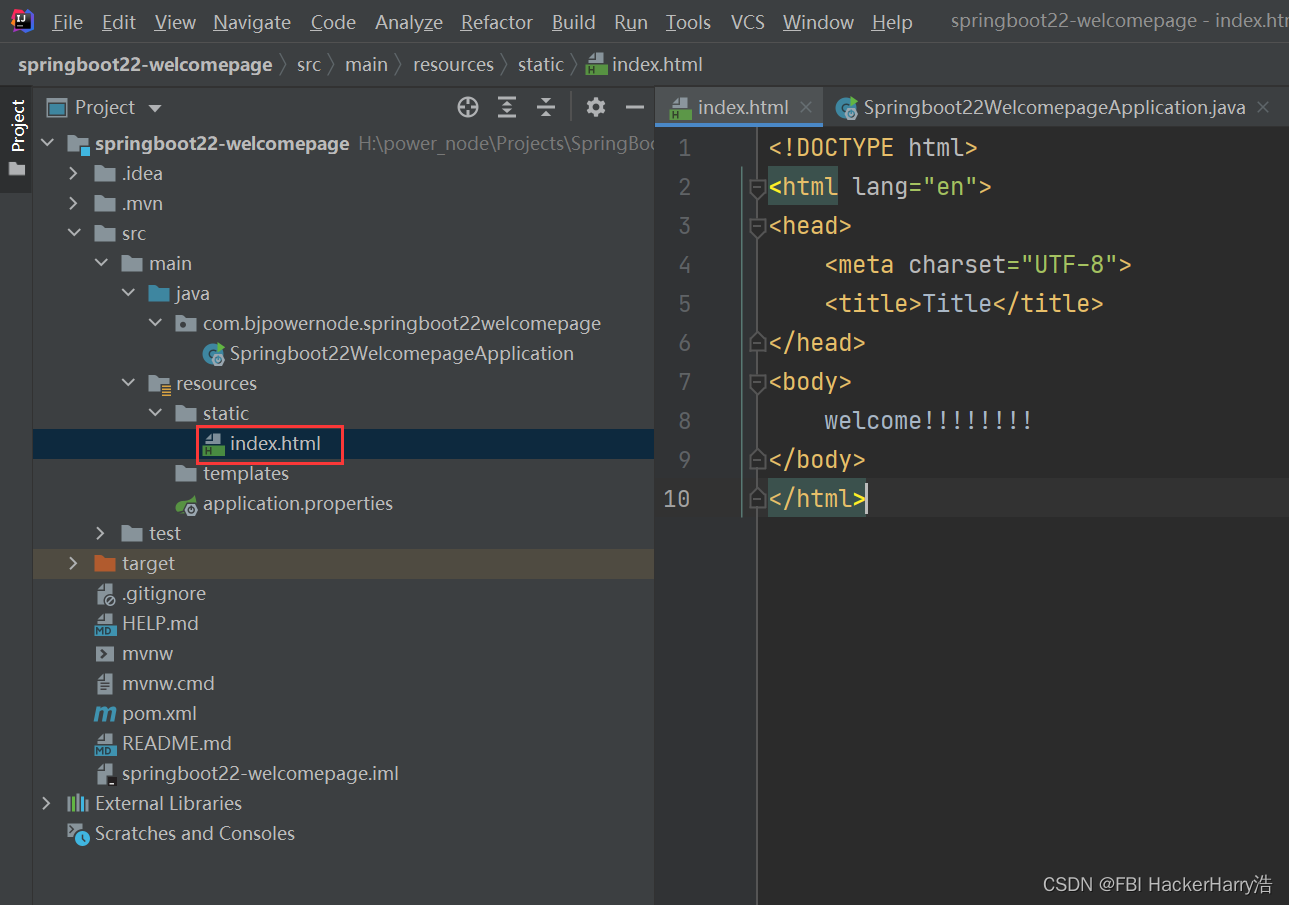Click the Expand All icon in Project panel

coord(507,107)
